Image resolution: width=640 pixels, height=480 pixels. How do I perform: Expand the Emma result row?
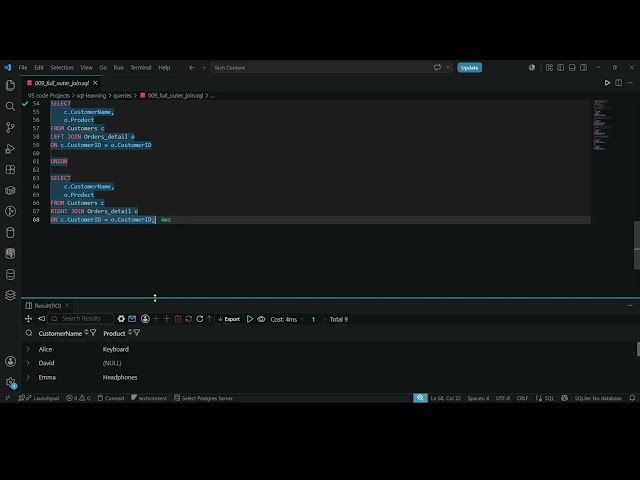point(28,377)
